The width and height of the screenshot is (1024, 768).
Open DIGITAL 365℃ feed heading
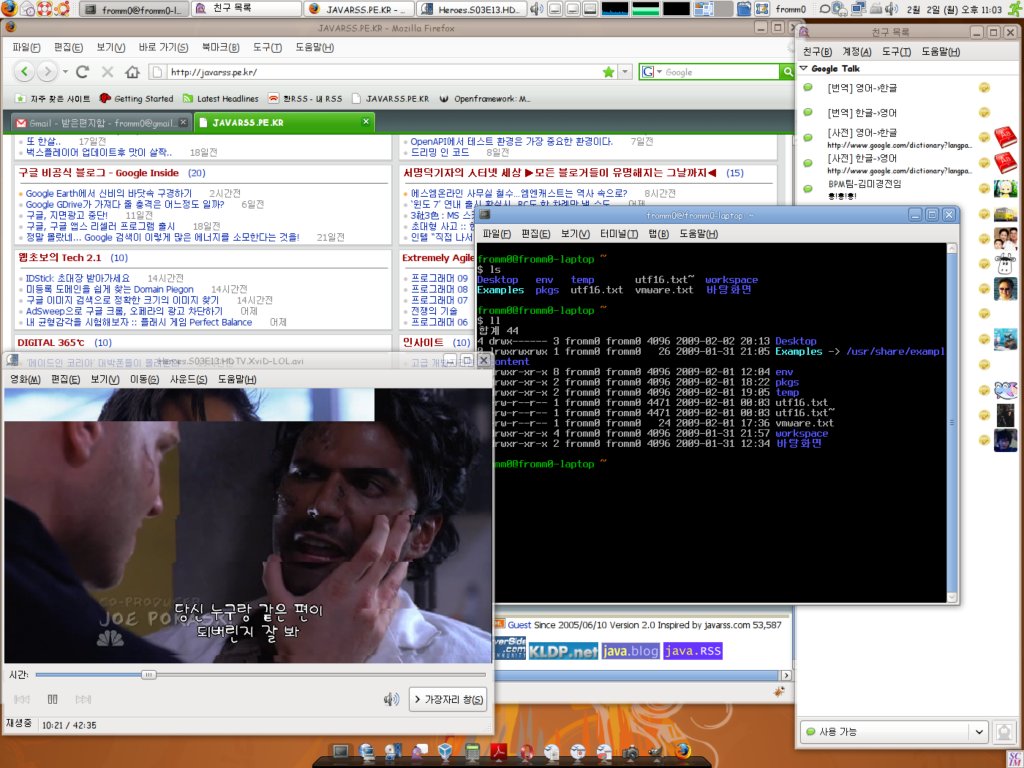[x=51, y=343]
